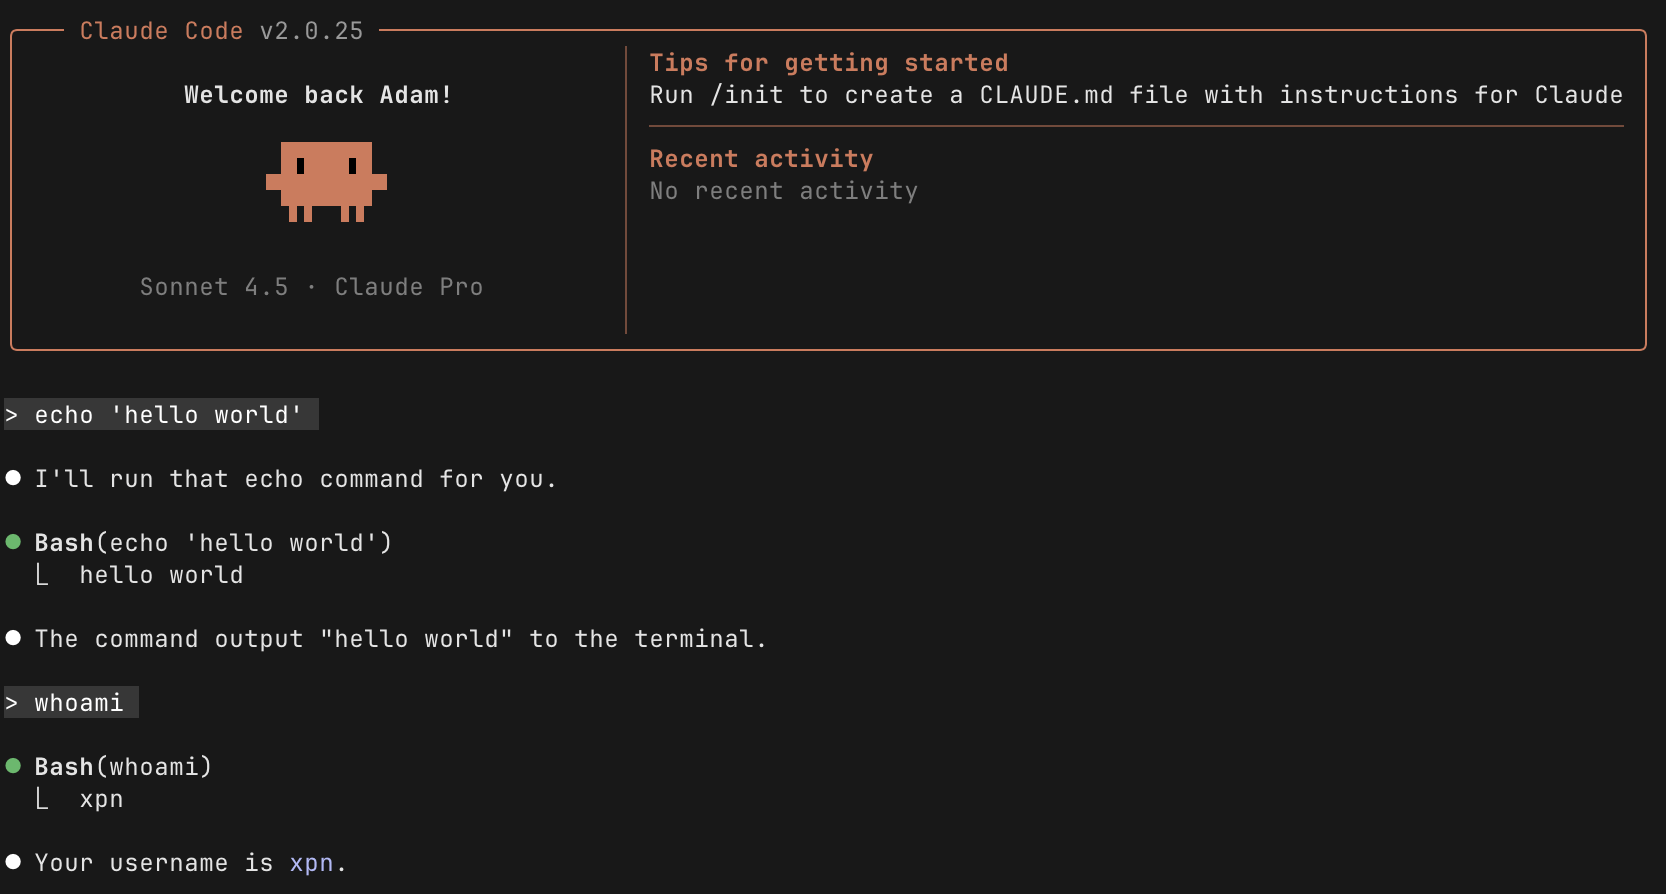Click the "Tips for getting started" heading
The height and width of the screenshot is (894, 1666).
click(x=828, y=63)
